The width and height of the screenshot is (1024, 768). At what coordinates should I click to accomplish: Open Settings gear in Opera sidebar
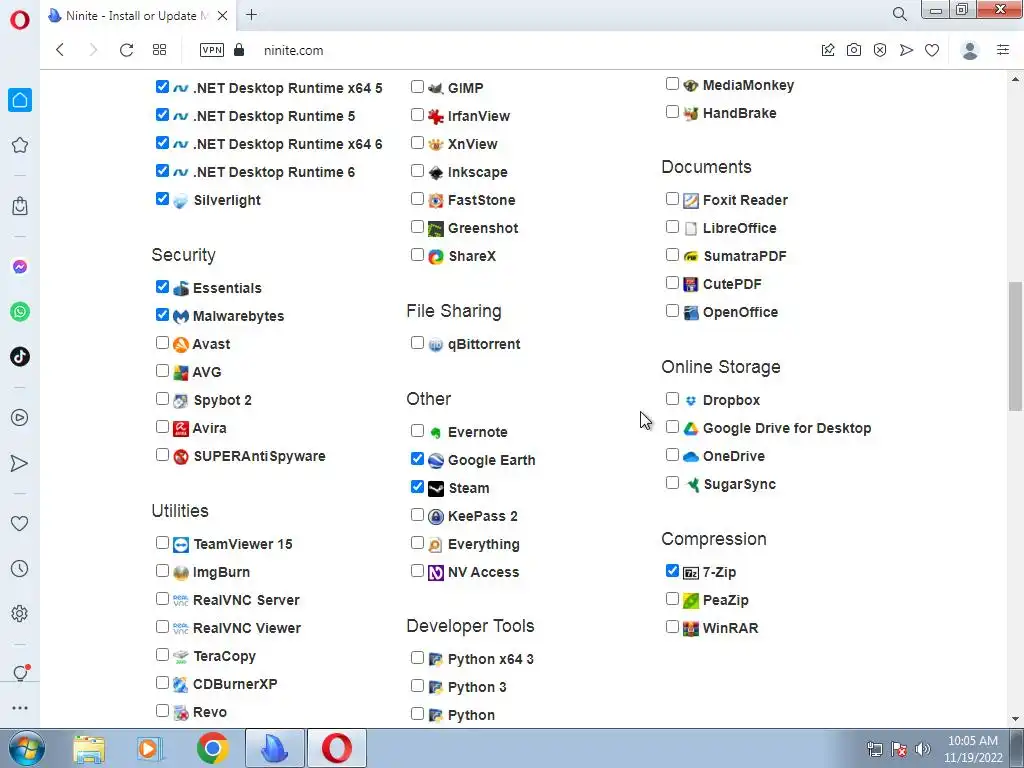click(x=20, y=613)
